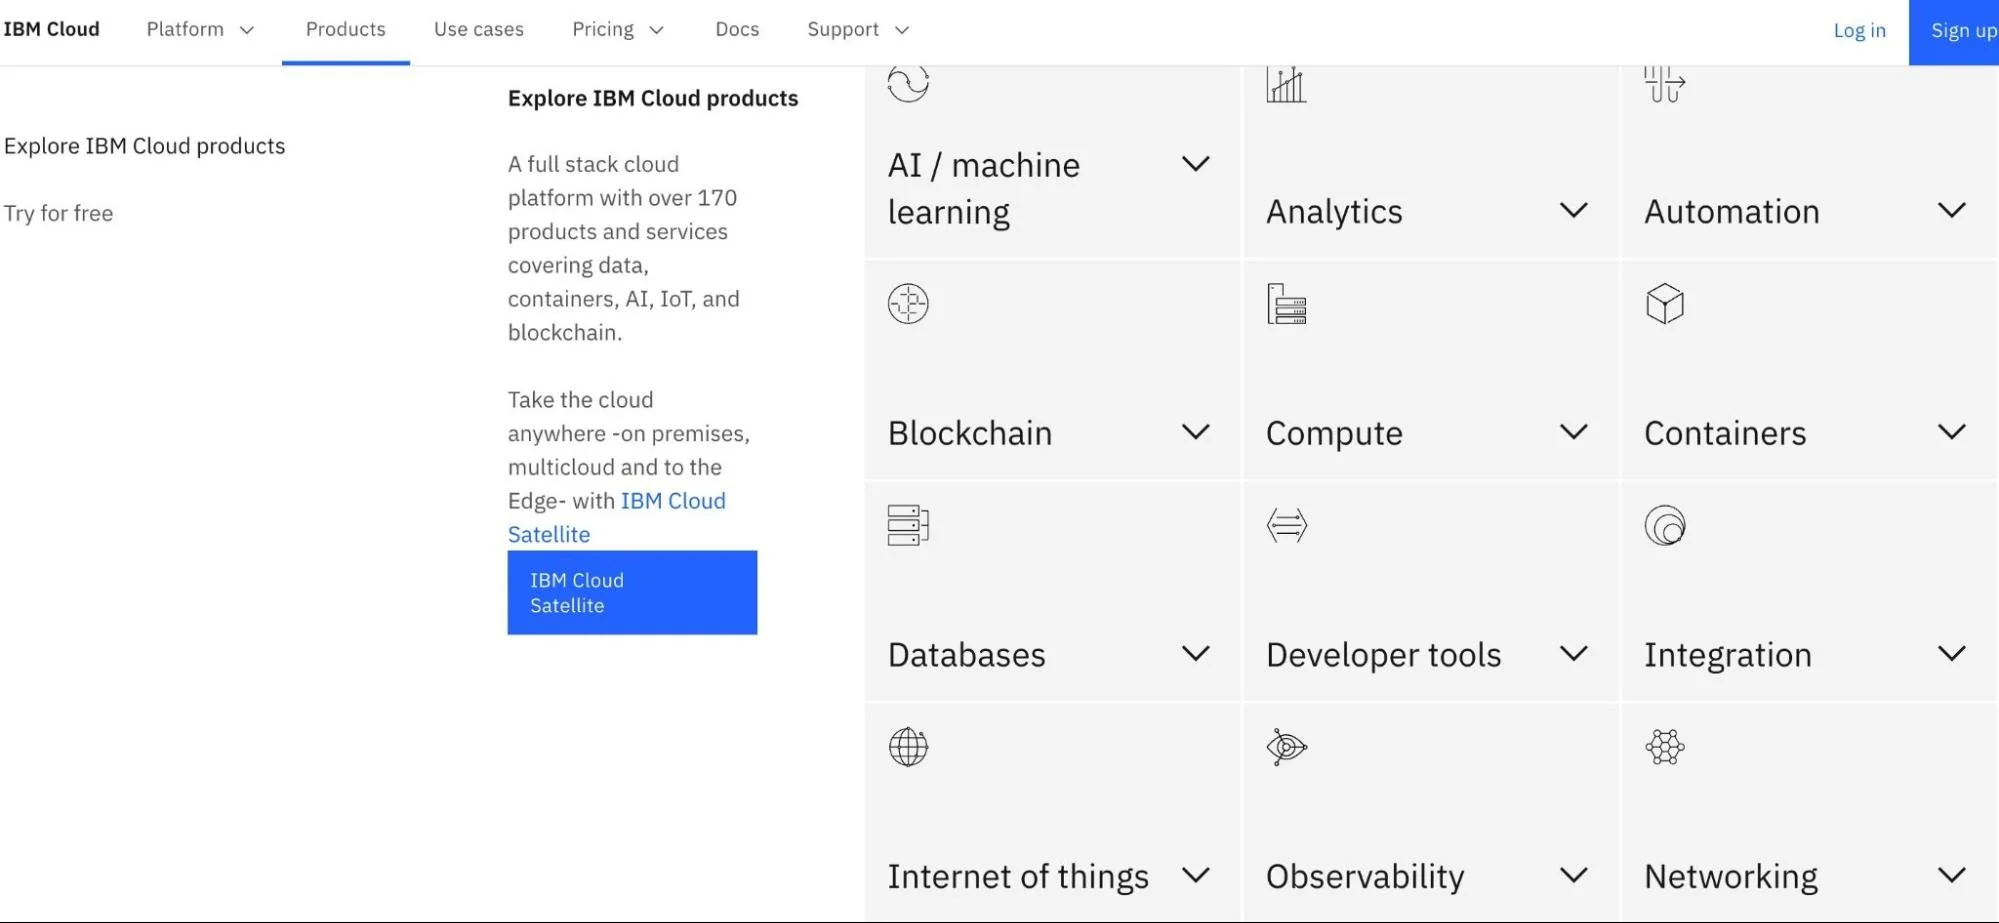The image size is (1999, 923).
Task: Expand the Blockchain category chevron
Action: point(1196,432)
